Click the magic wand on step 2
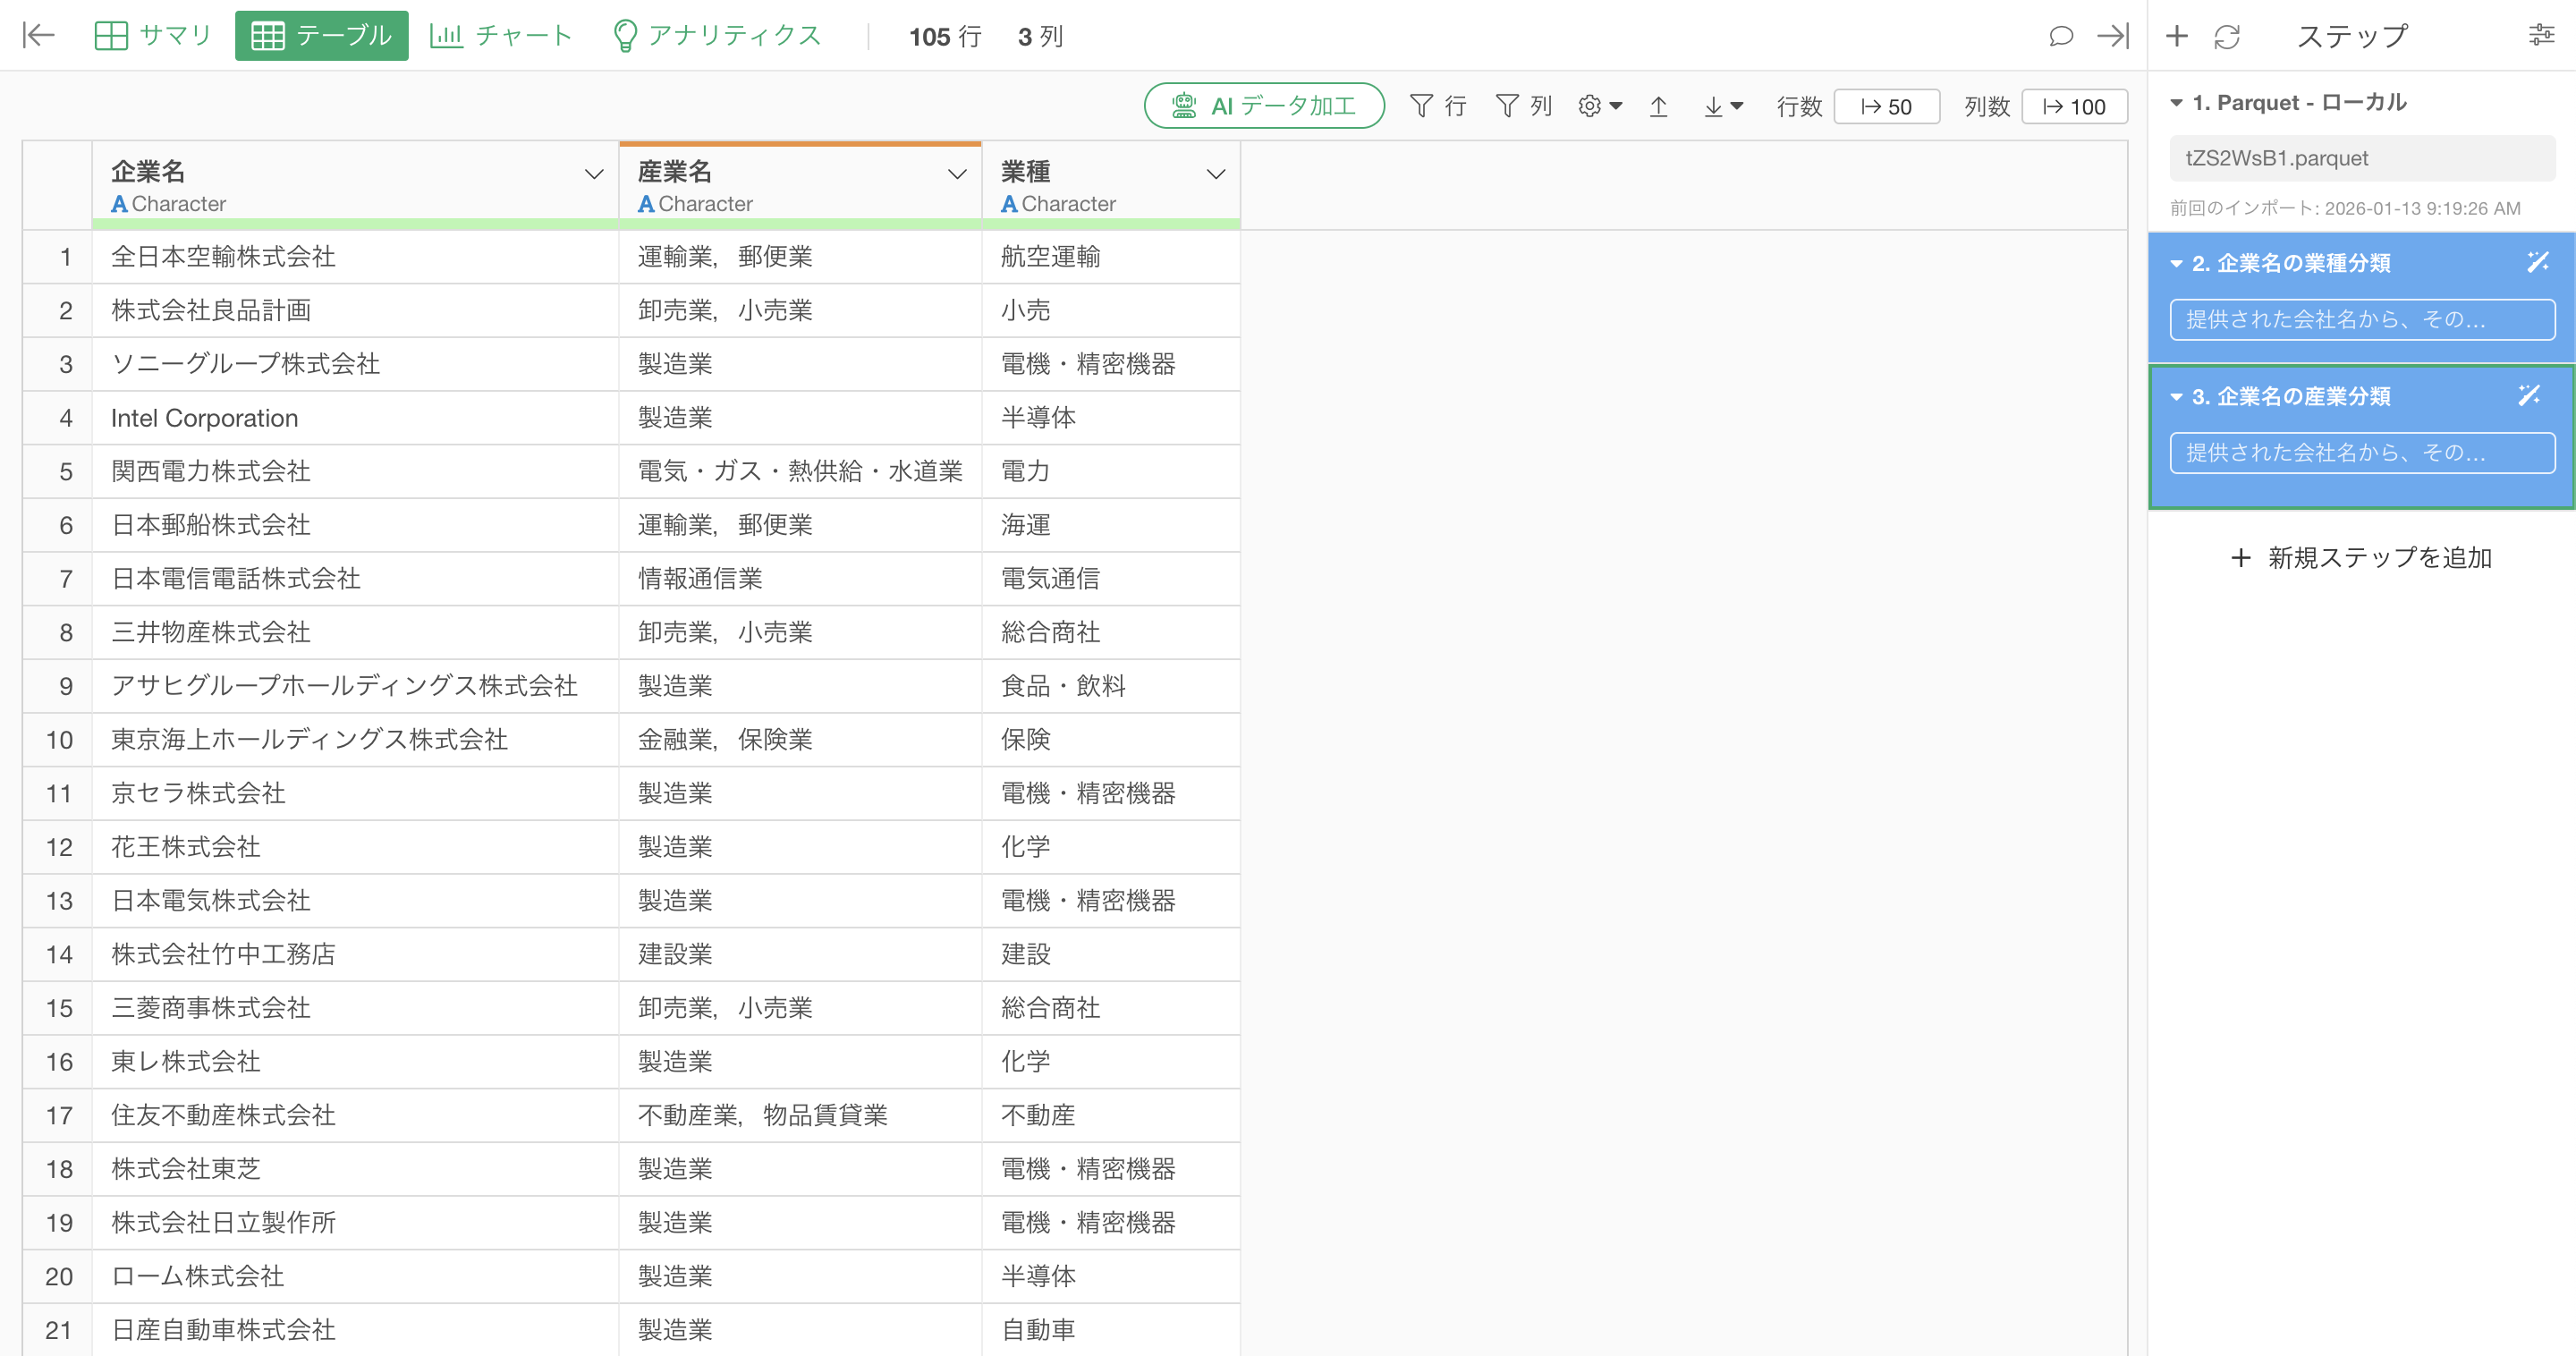 click(x=2537, y=262)
